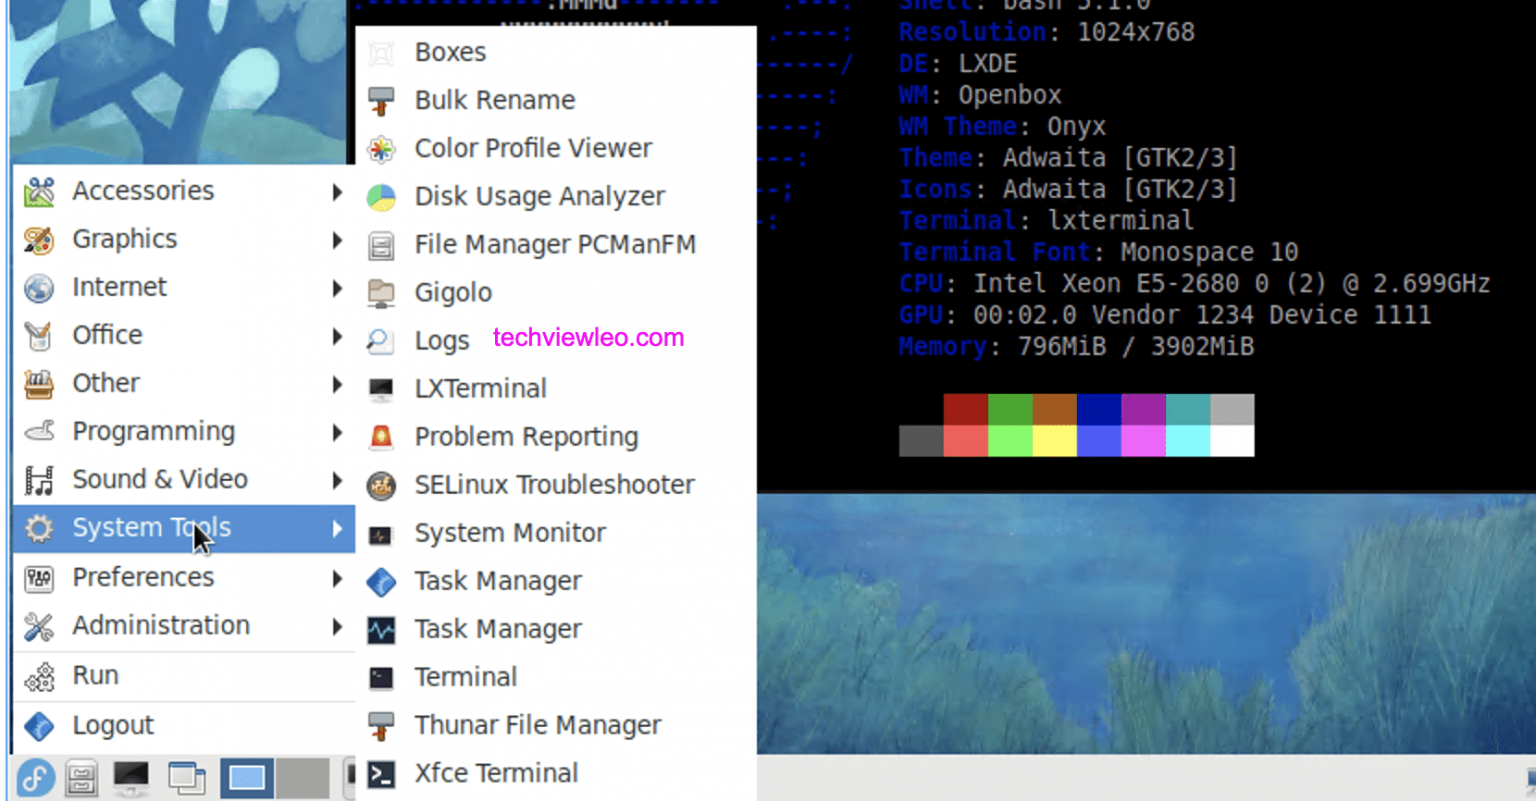Screen dimensions: 1536x801
Task: Click the Sound & Video film icon
Action: (39, 480)
